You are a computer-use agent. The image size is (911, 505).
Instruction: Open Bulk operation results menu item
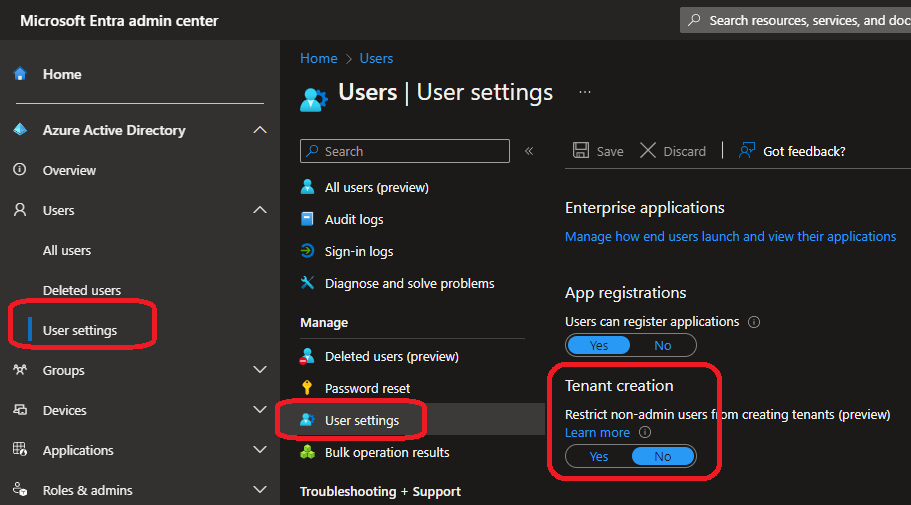[387, 452]
